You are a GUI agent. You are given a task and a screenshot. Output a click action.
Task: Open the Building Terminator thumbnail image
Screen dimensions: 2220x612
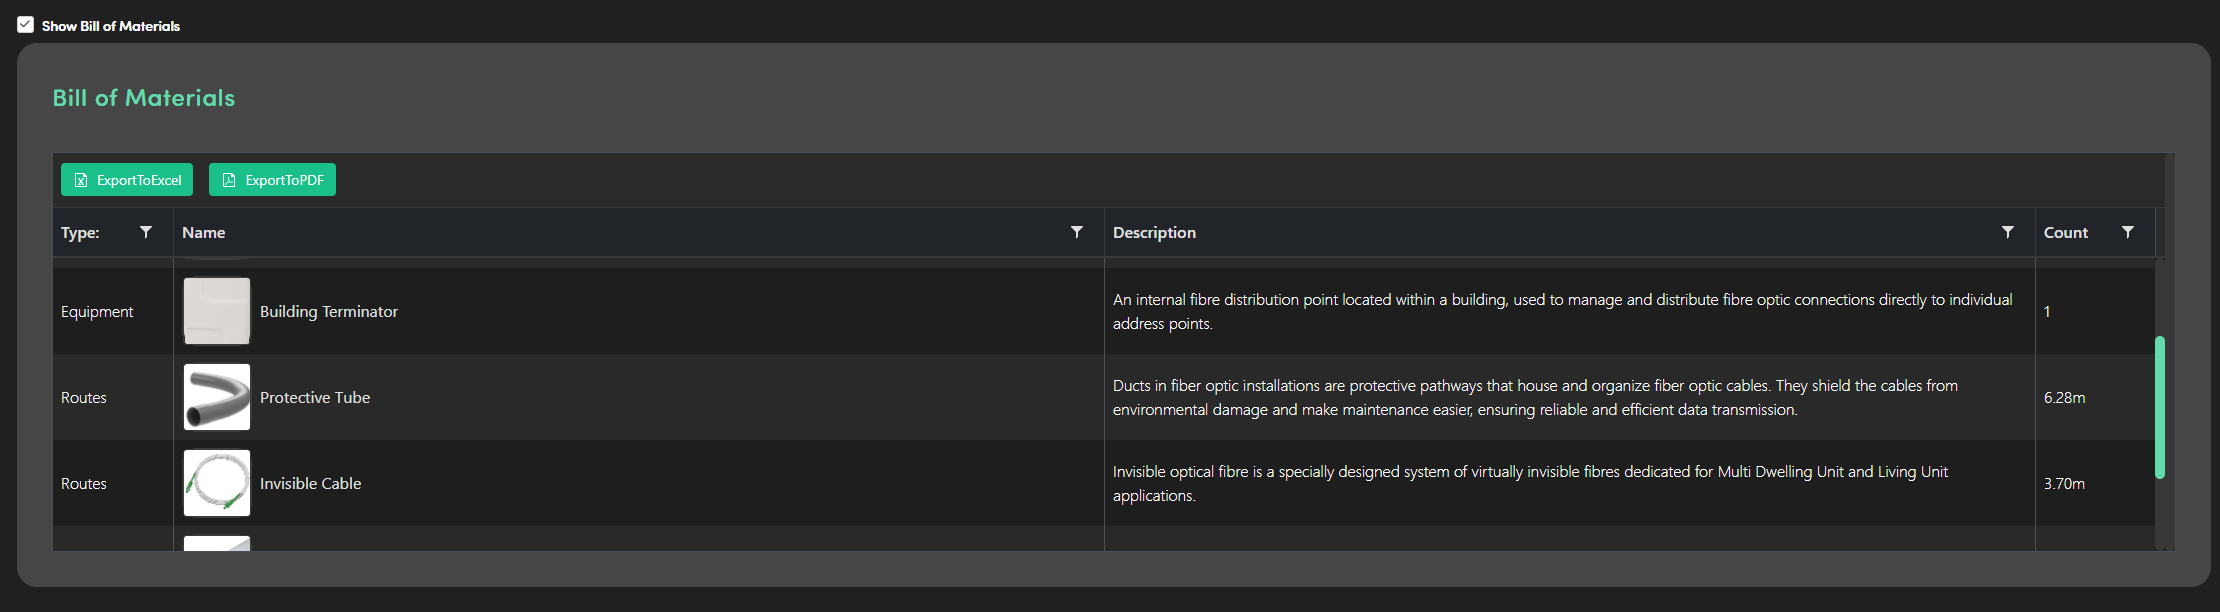[x=217, y=311]
